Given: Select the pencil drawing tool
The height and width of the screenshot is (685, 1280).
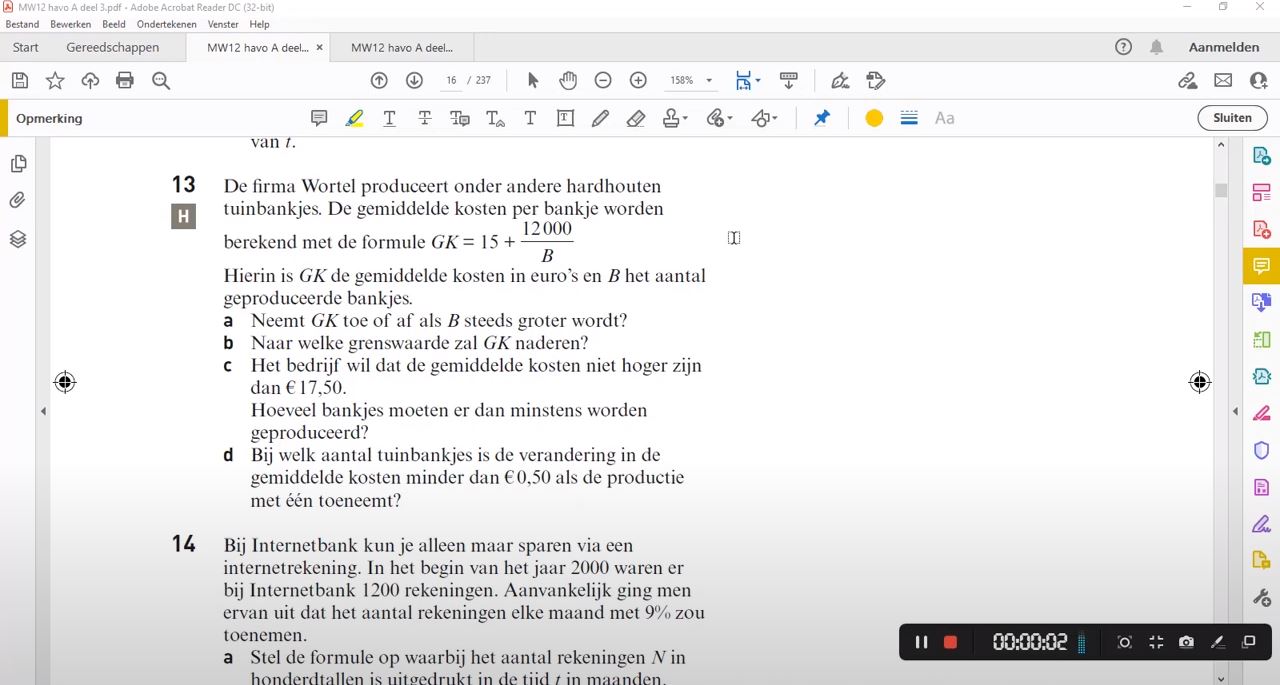Looking at the screenshot, I should pyautogui.click(x=600, y=118).
